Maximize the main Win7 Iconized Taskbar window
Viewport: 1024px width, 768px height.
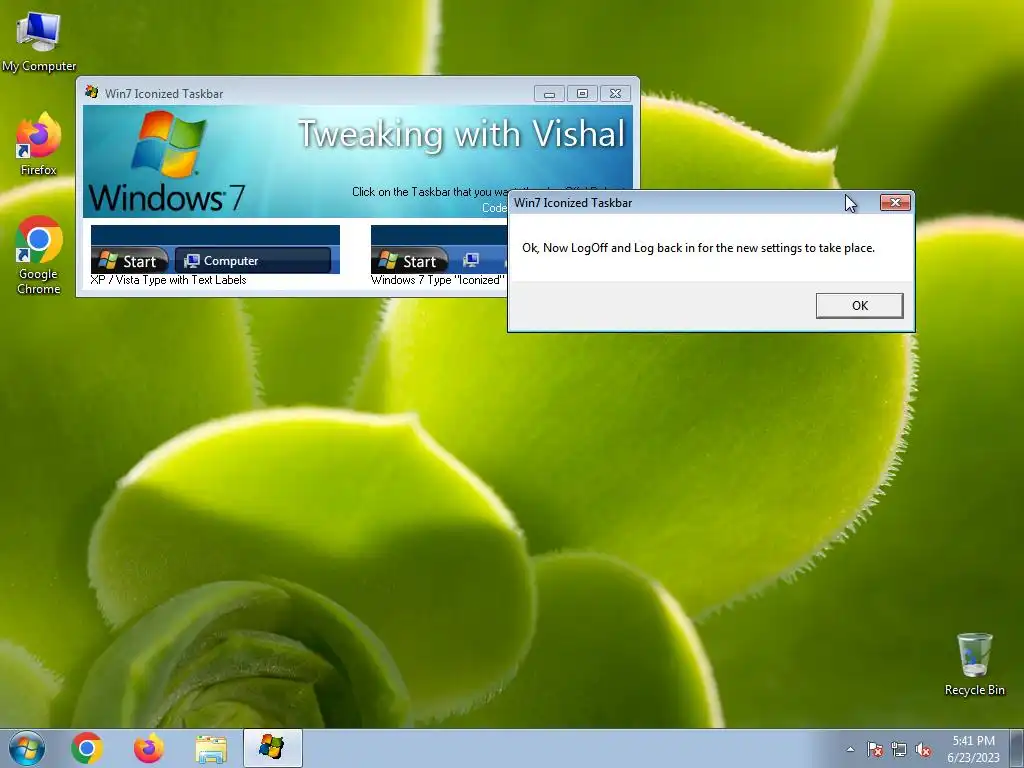582,94
